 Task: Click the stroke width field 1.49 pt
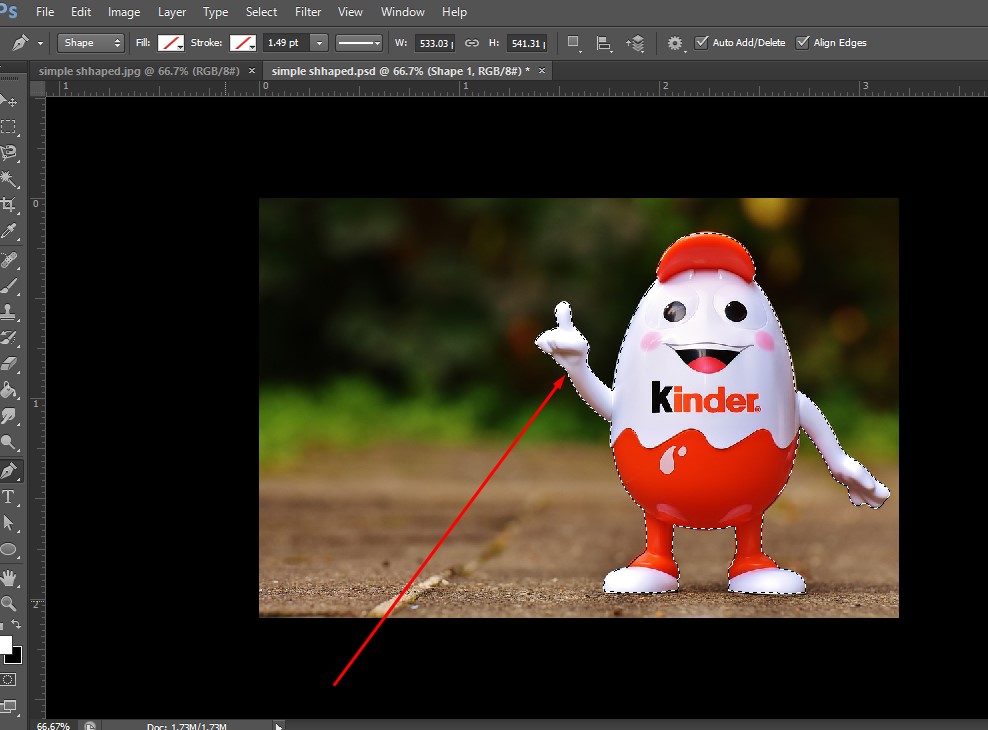(x=286, y=43)
